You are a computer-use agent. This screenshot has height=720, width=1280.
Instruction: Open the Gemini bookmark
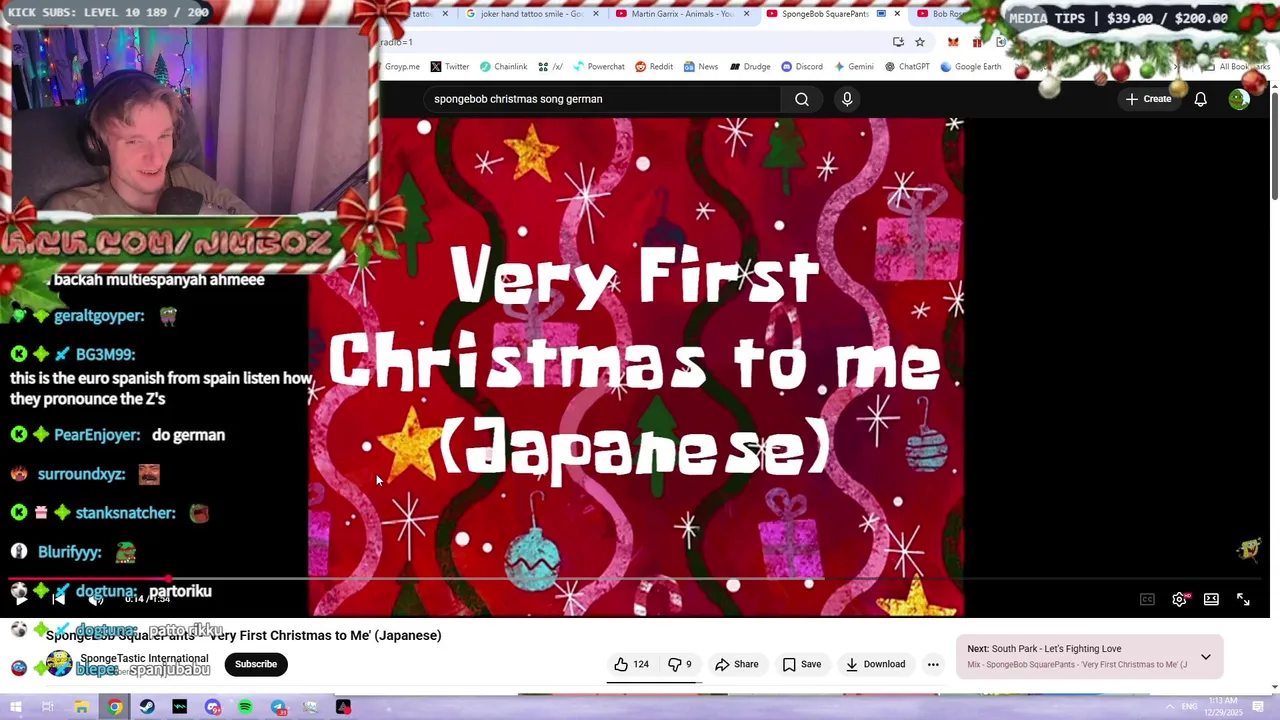click(x=853, y=67)
